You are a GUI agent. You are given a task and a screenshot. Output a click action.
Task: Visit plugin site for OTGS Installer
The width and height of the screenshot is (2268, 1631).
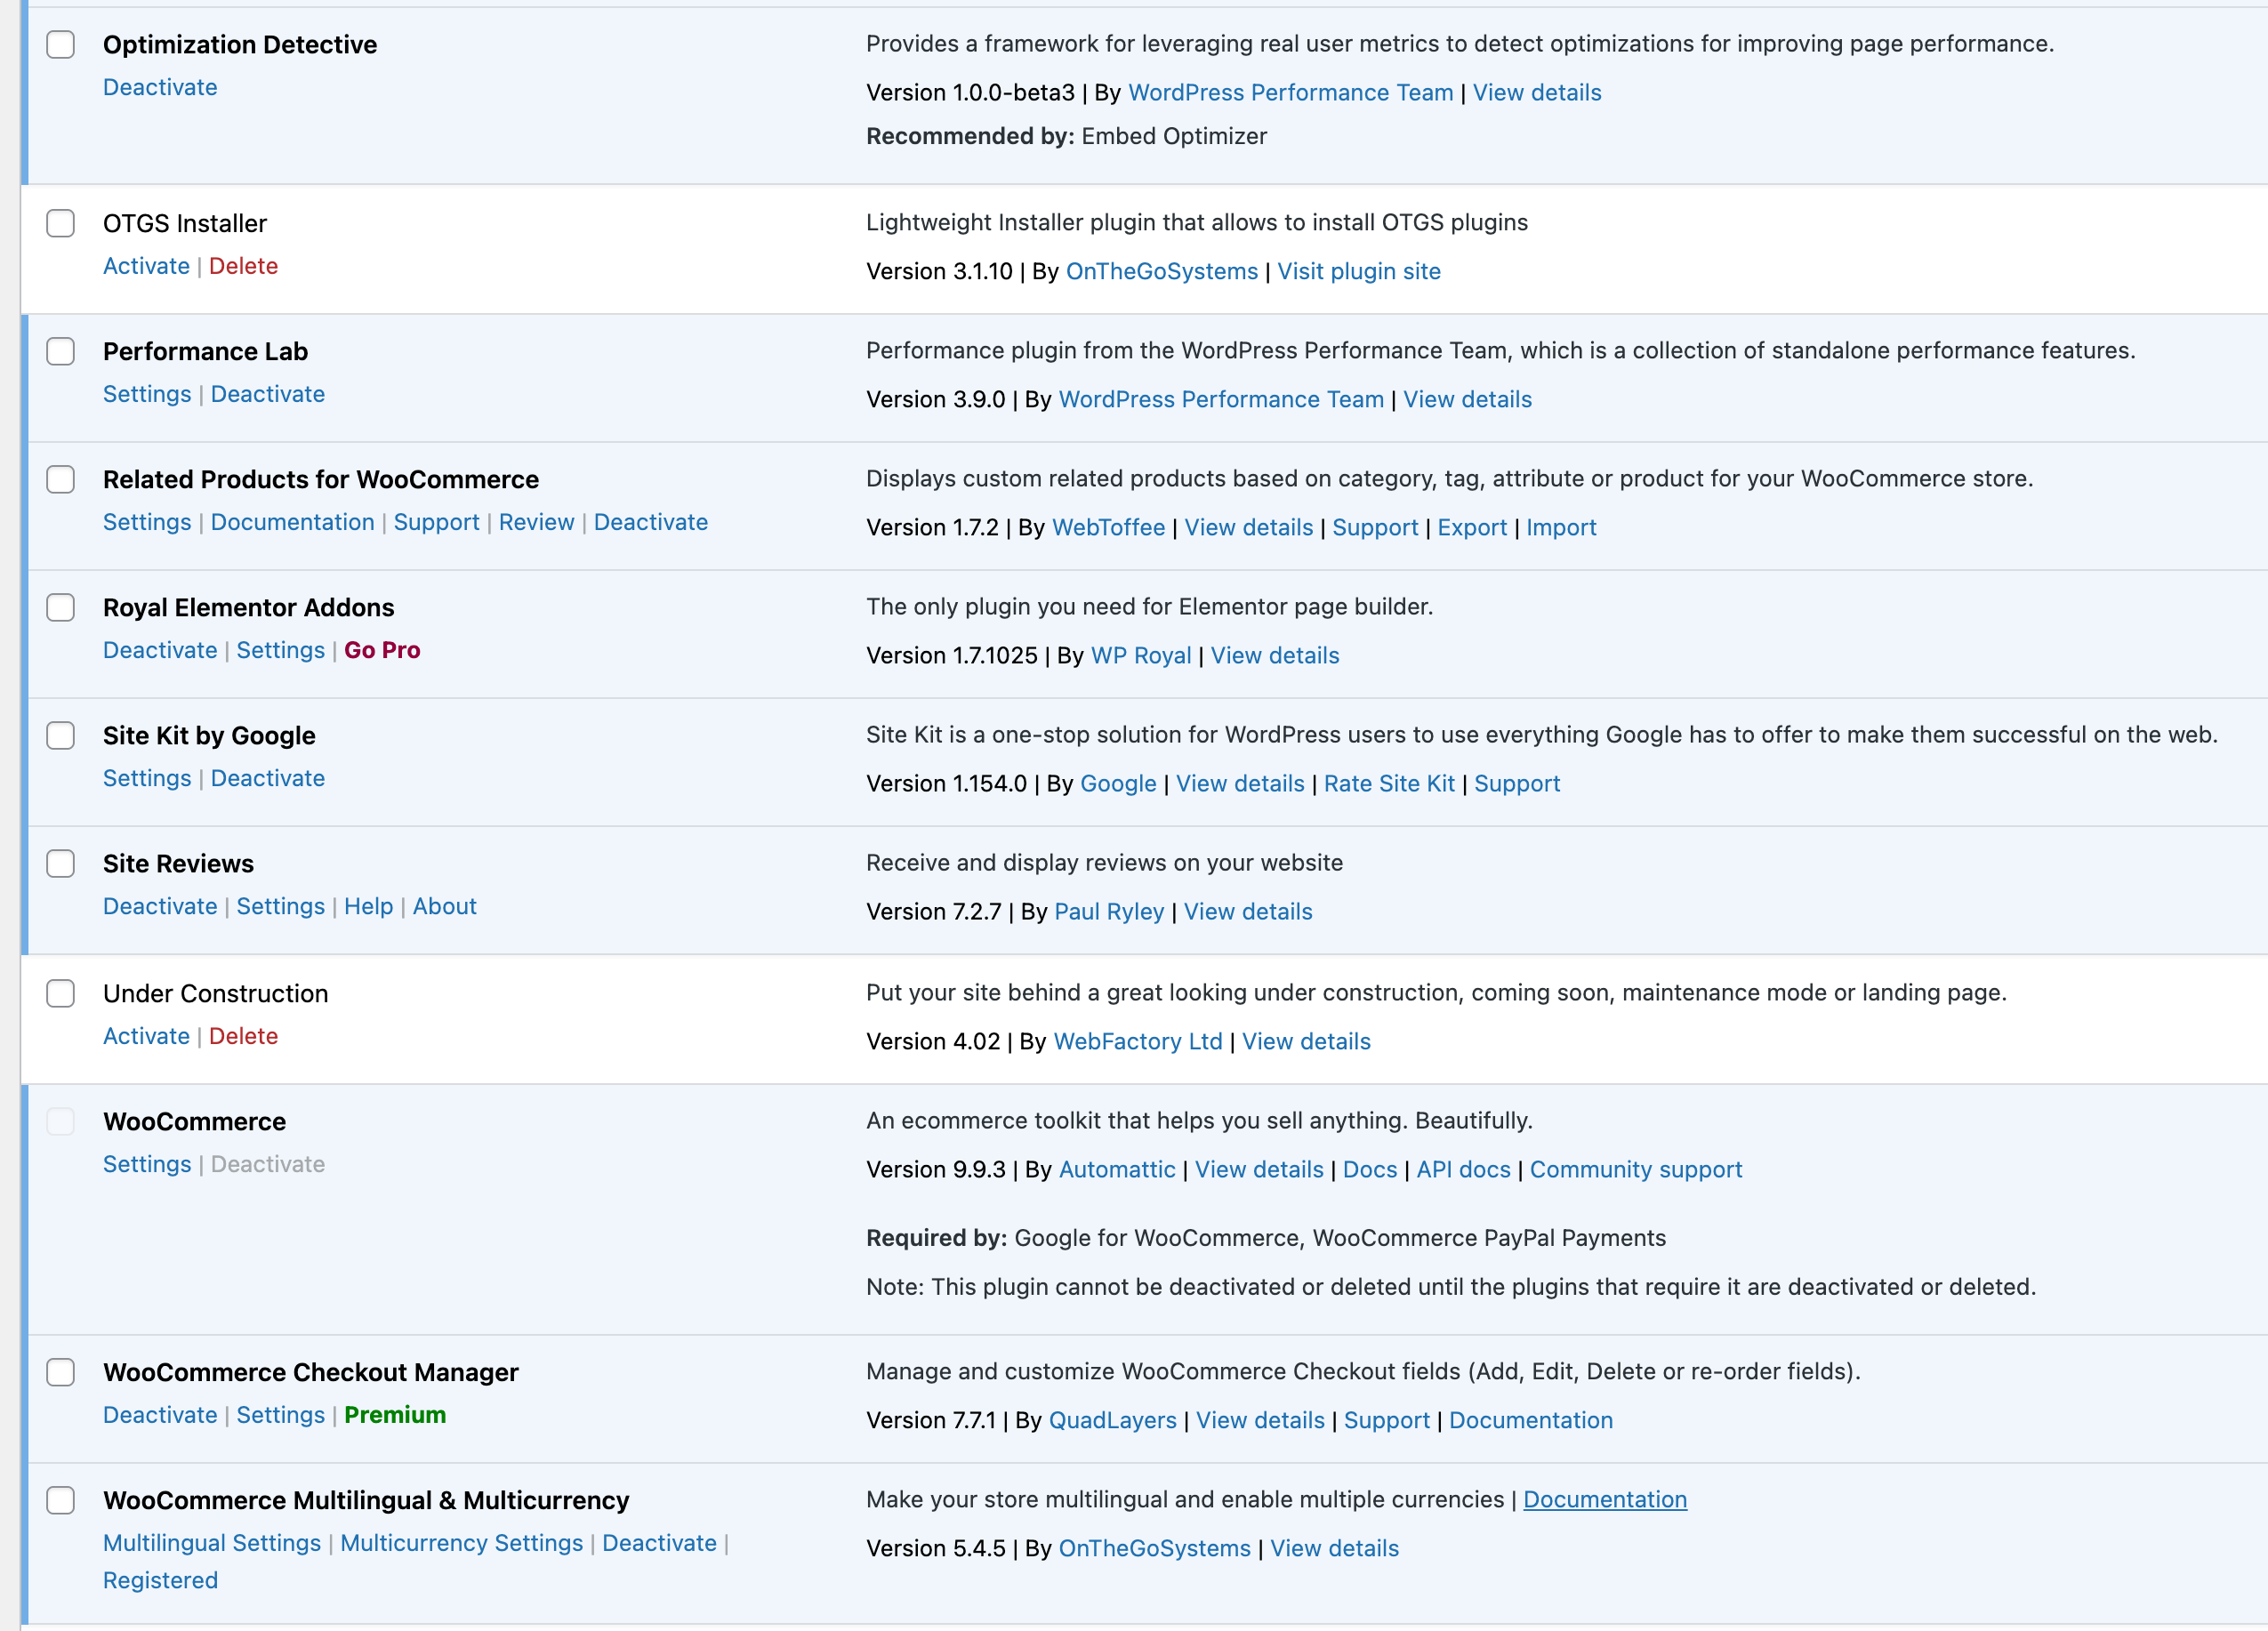pos(1359,271)
